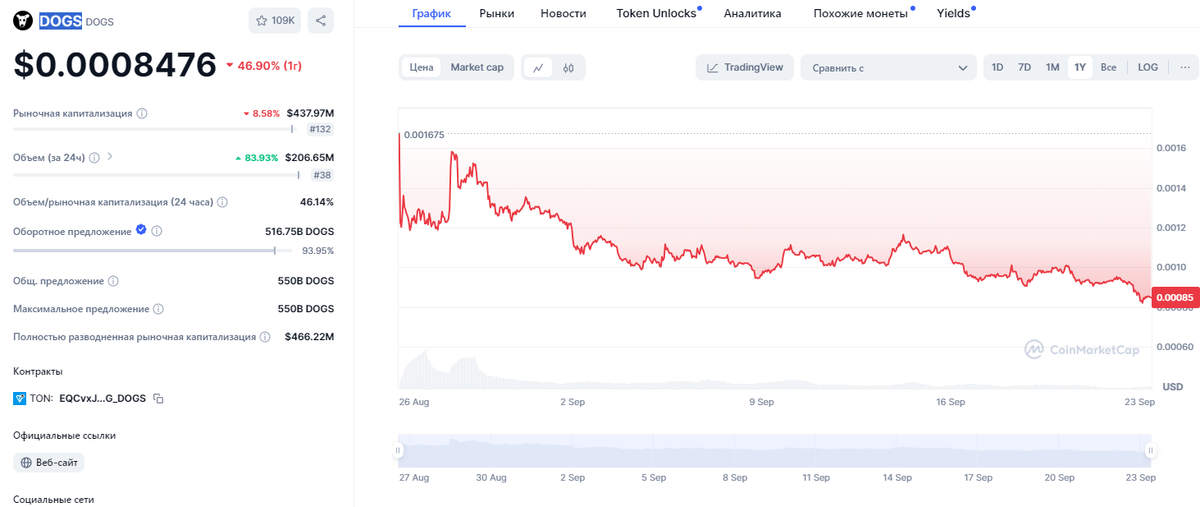Click the share icon button
The height and width of the screenshot is (507, 1200).
click(x=321, y=20)
